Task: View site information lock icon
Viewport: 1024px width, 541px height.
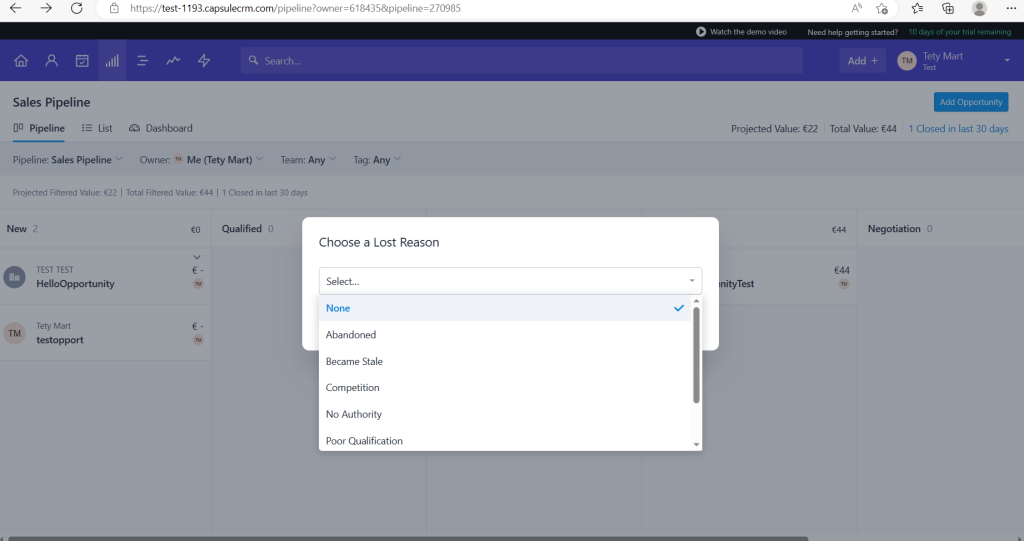Action: tap(114, 8)
